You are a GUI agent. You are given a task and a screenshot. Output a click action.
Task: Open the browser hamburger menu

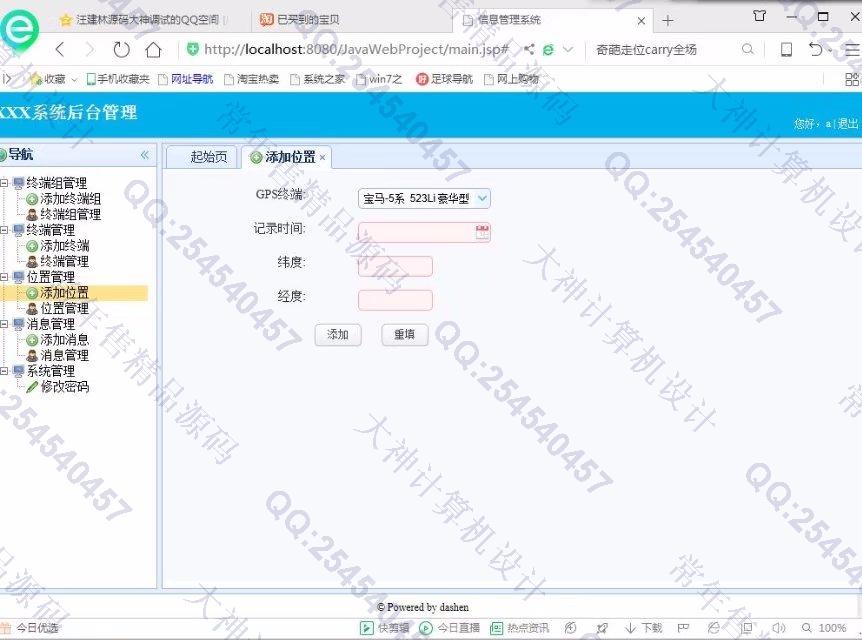coord(853,49)
